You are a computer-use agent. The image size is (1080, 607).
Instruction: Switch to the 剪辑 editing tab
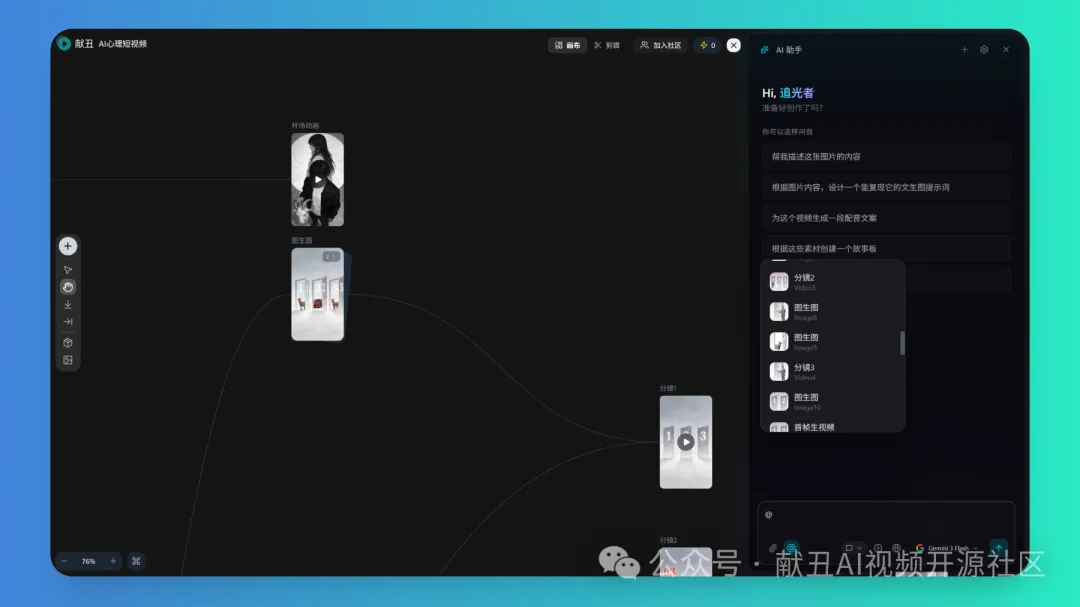607,45
